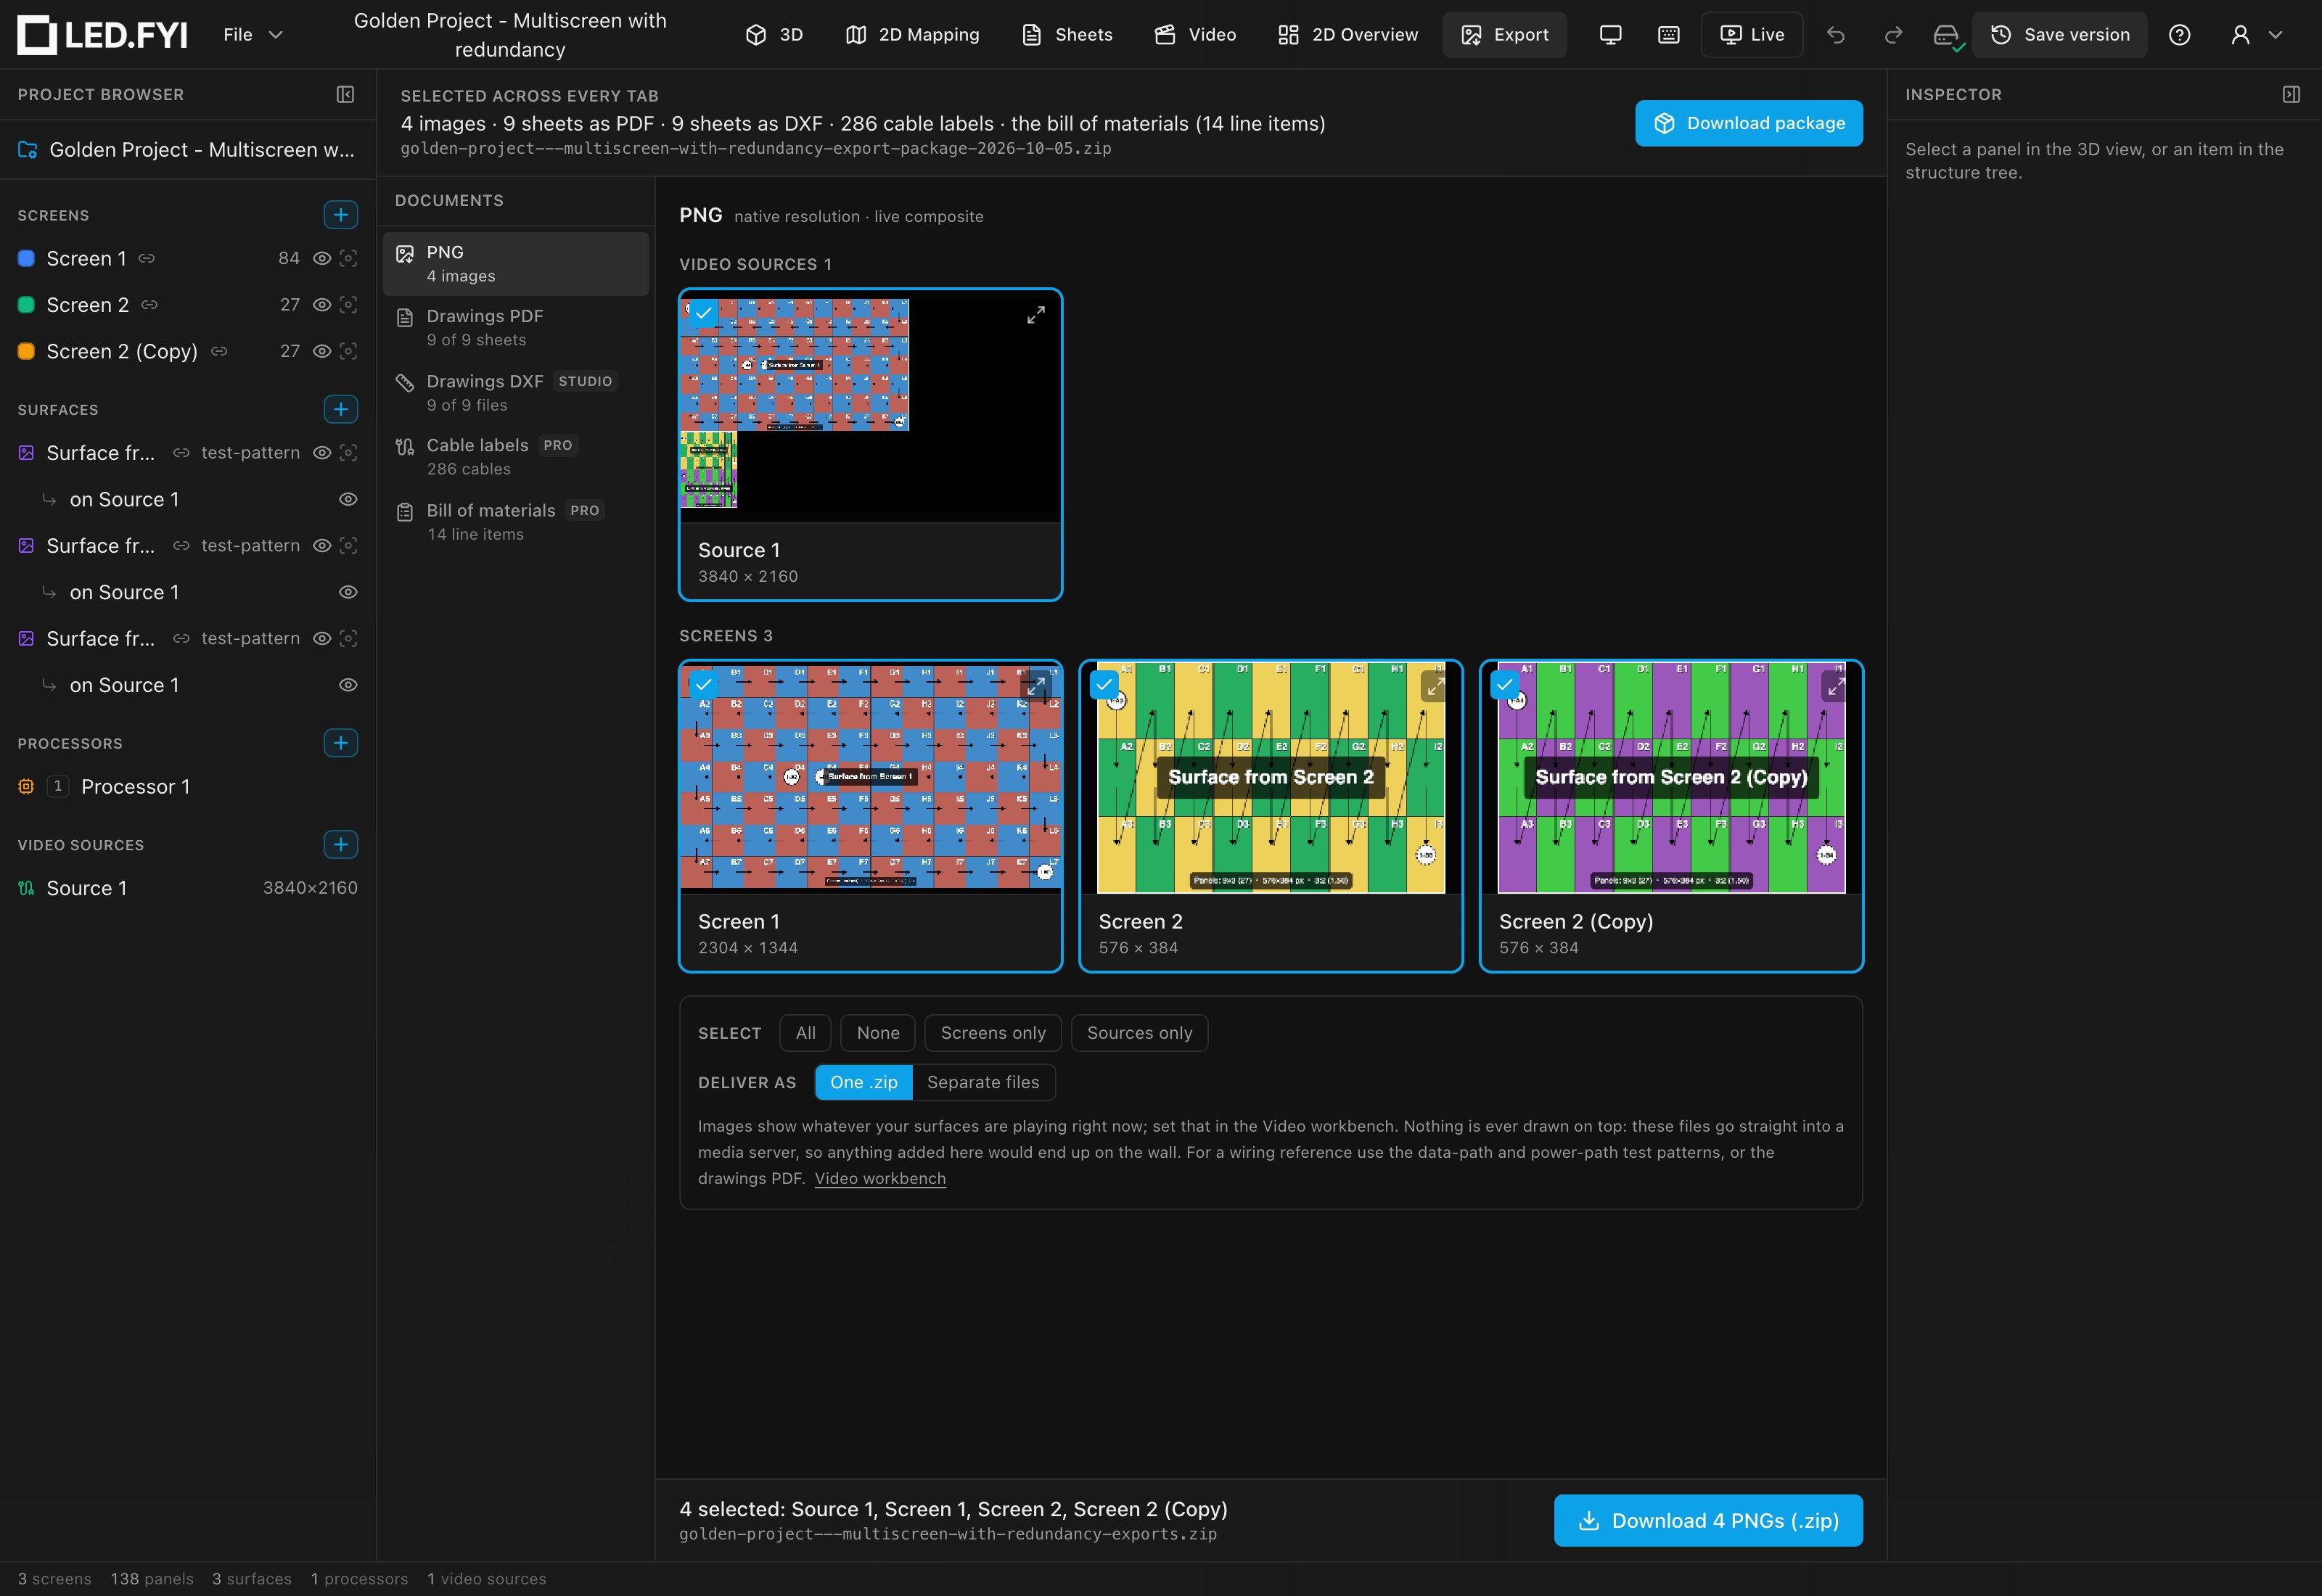Add a new video source with plus icon

(x=341, y=845)
